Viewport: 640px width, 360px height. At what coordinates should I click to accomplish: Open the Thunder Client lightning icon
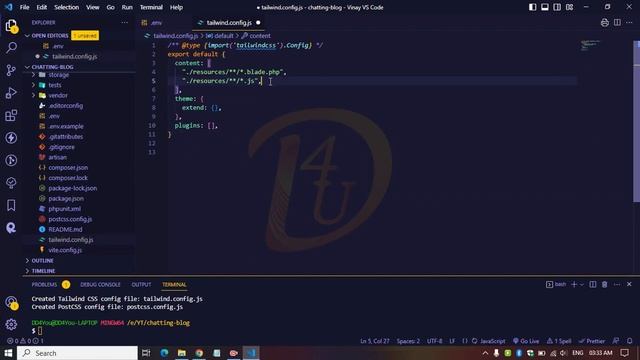pyautogui.click(x=11, y=138)
